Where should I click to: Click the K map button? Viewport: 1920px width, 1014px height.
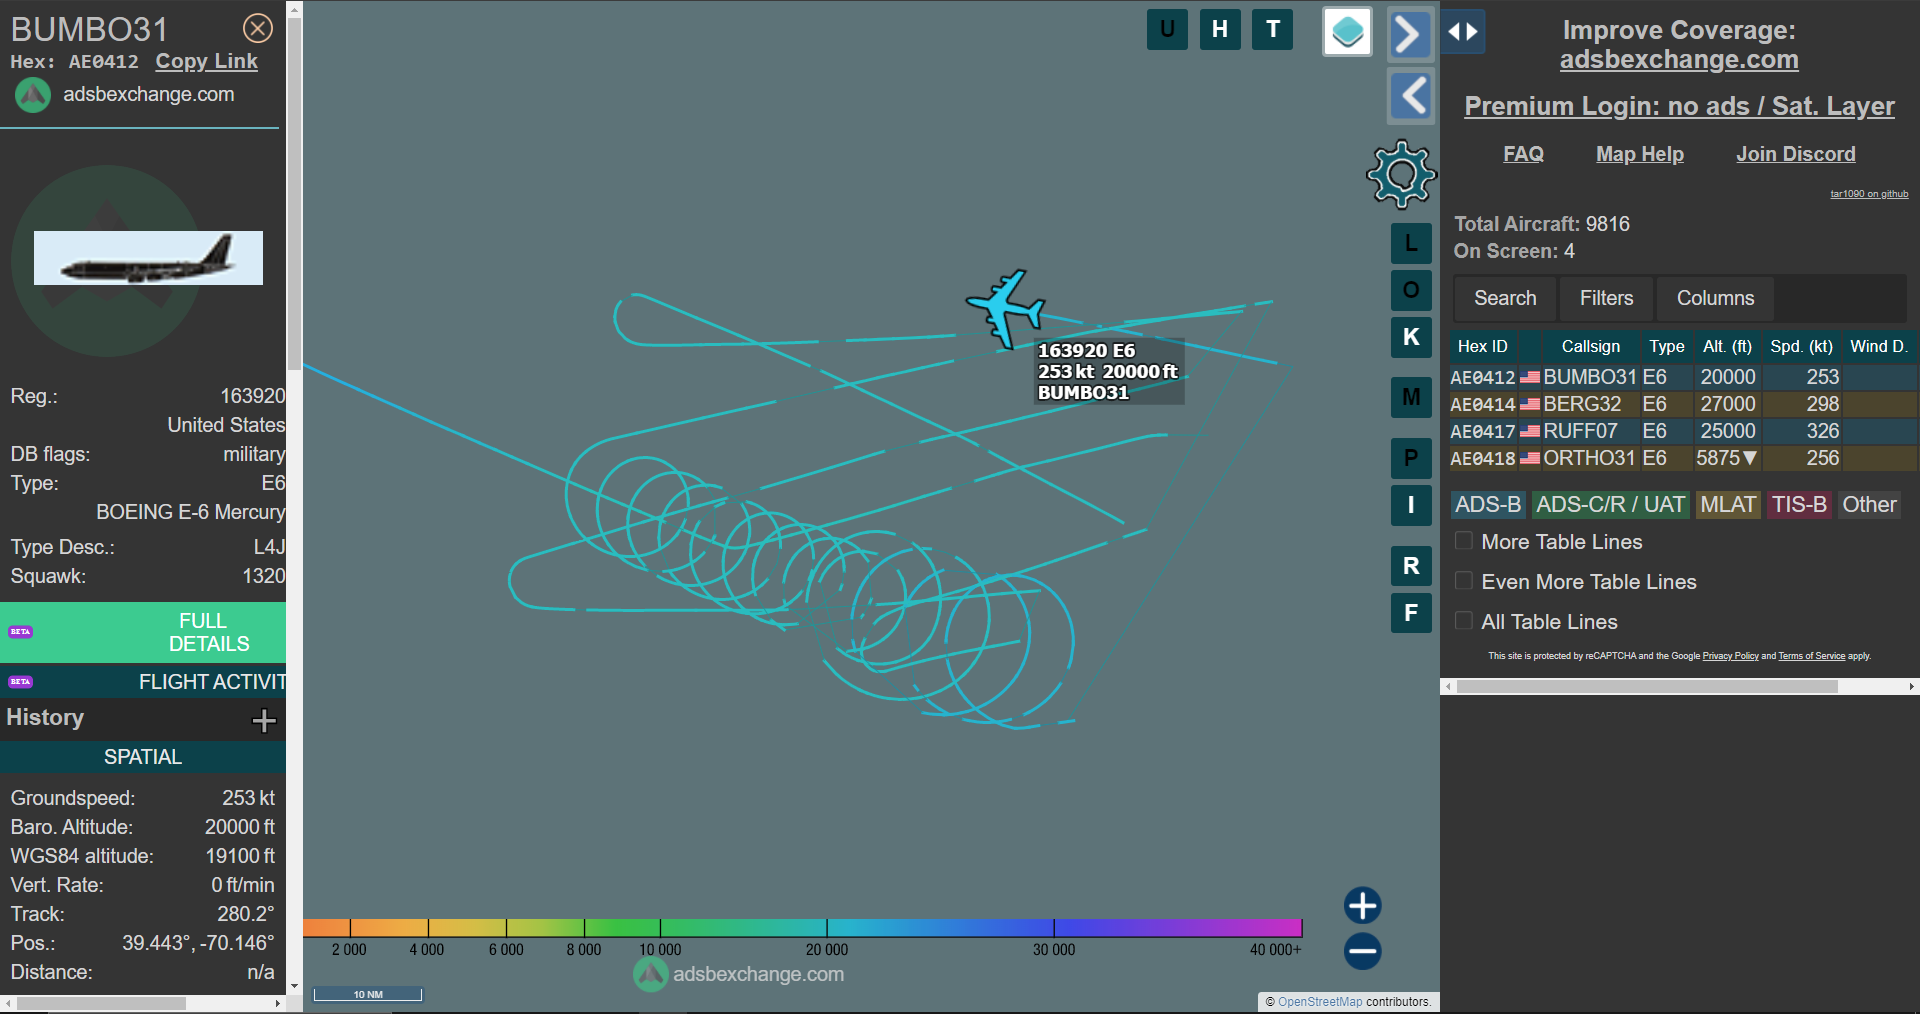[1411, 337]
